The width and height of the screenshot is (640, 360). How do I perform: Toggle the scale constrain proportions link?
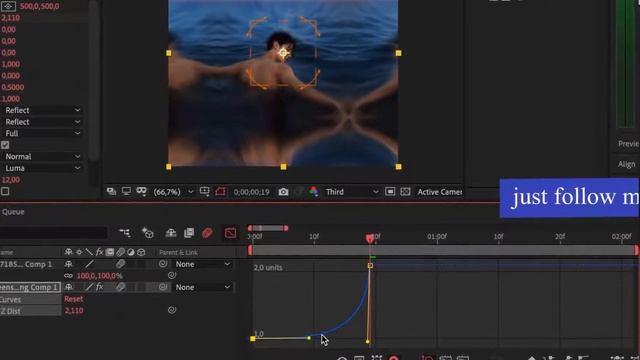pos(68,276)
